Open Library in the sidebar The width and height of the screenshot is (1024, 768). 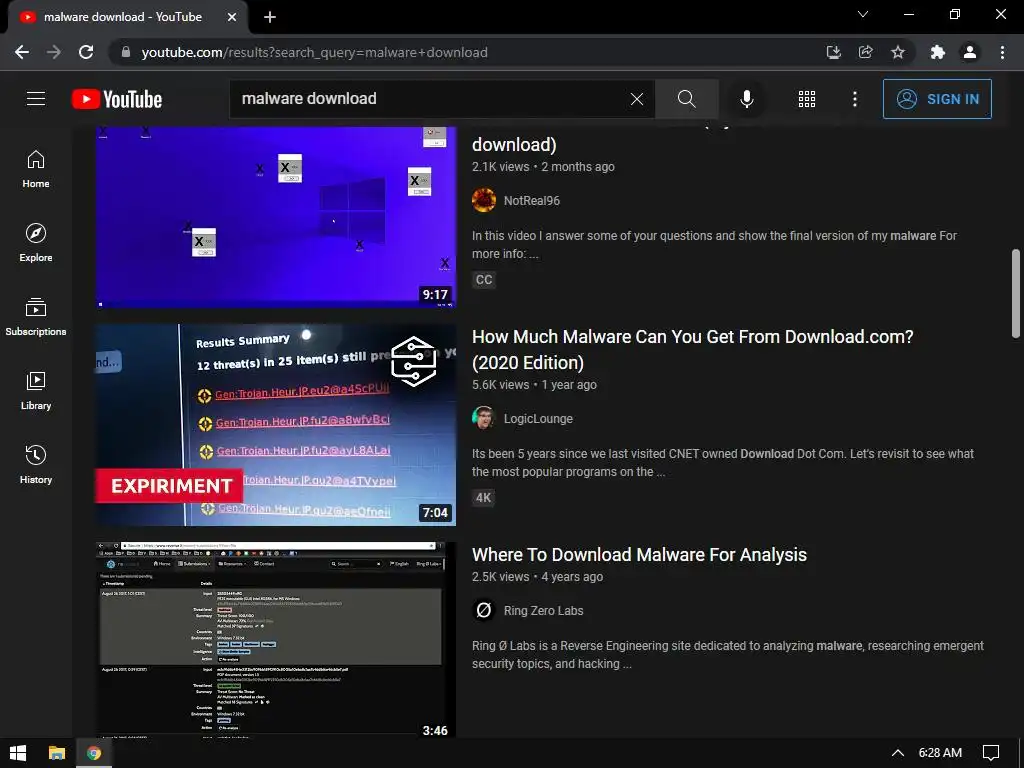(36, 391)
